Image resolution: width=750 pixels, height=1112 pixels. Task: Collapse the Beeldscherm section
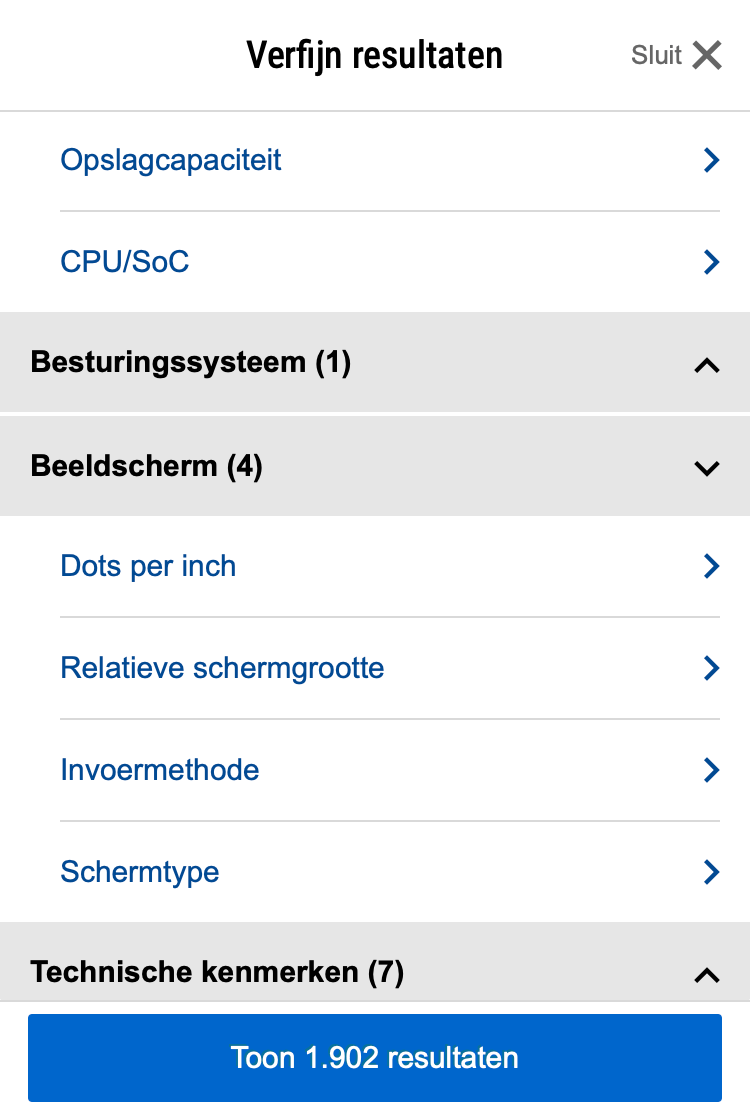(147, 466)
